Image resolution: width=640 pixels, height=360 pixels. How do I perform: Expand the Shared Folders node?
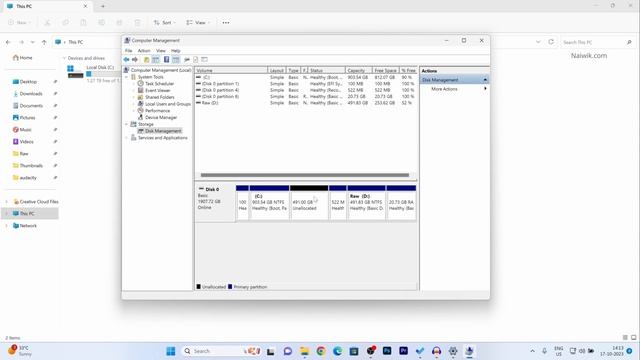134,97
